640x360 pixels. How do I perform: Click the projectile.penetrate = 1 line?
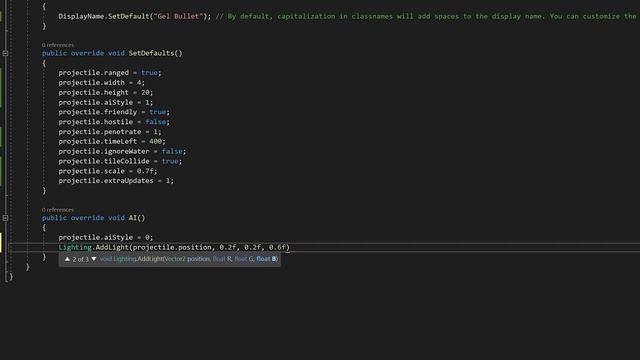tap(110, 131)
